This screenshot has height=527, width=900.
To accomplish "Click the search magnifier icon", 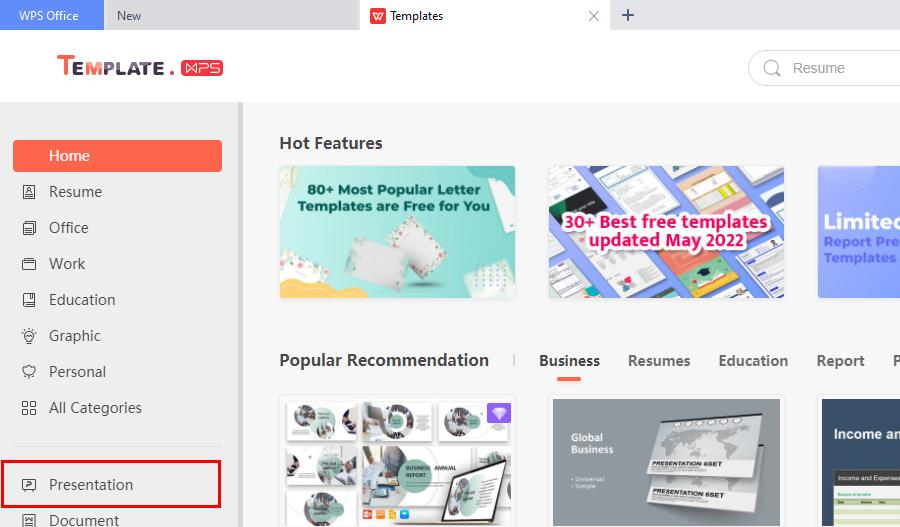I will tap(772, 68).
